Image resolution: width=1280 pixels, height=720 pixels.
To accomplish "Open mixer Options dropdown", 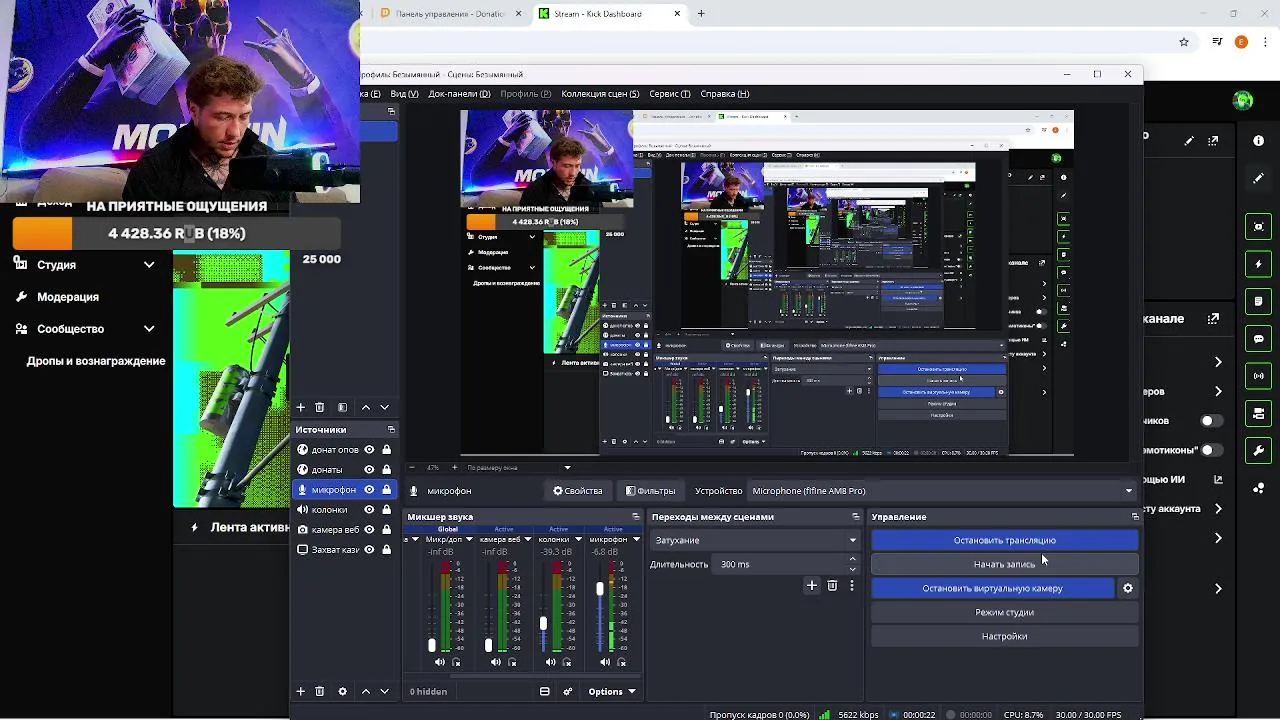I will 611,691.
